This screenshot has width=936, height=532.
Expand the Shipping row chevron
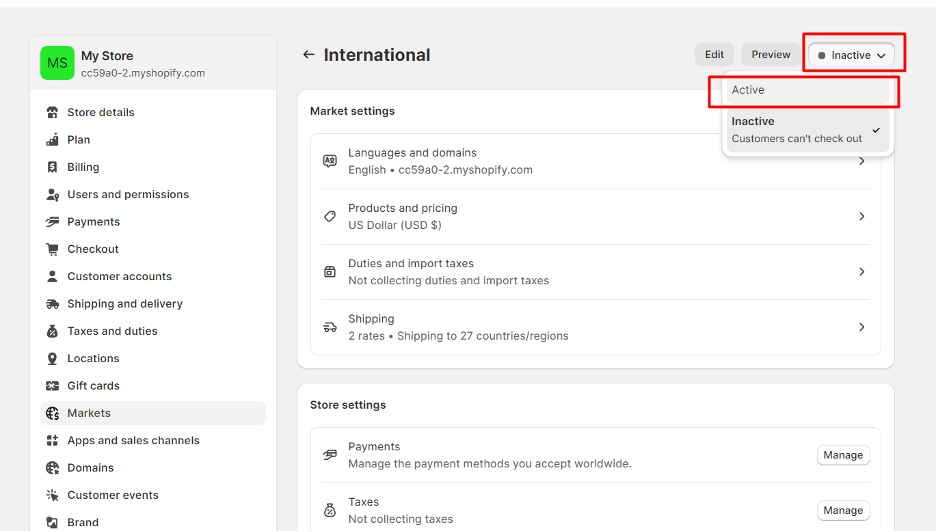pos(861,327)
